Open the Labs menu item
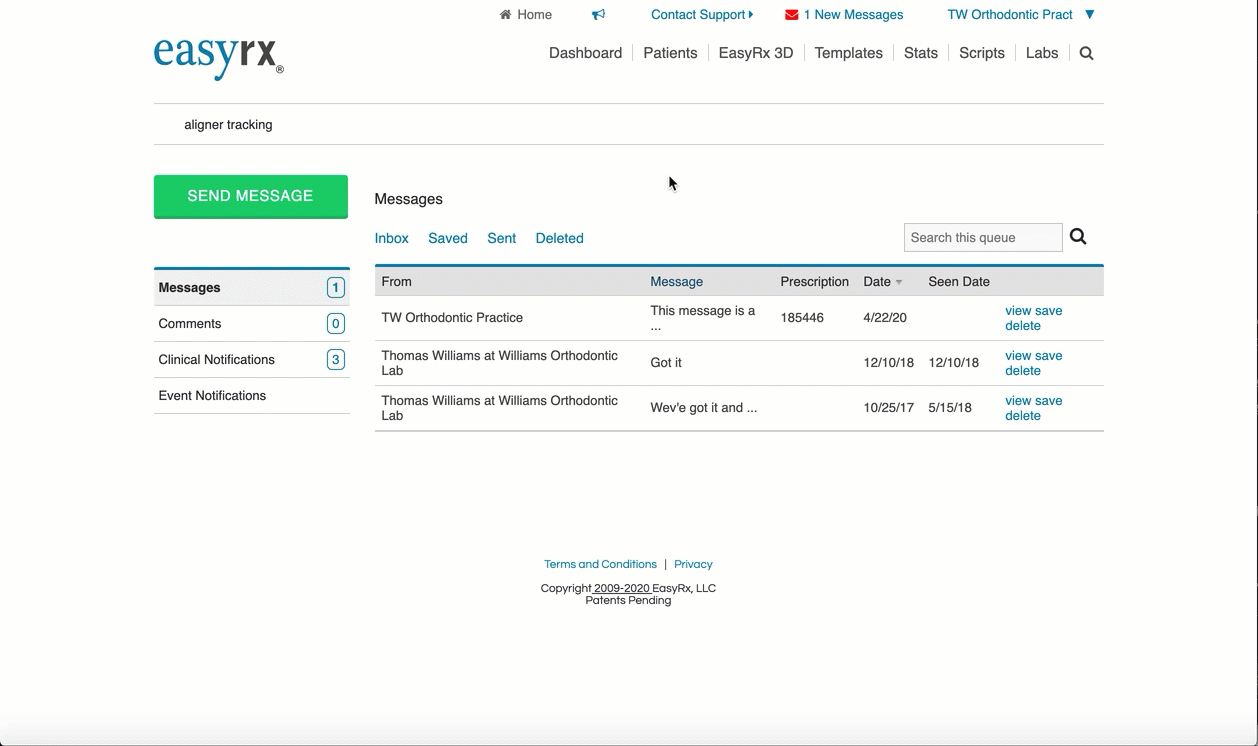Image resolution: width=1258 pixels, height=746 pixels. click(1042, 53)
